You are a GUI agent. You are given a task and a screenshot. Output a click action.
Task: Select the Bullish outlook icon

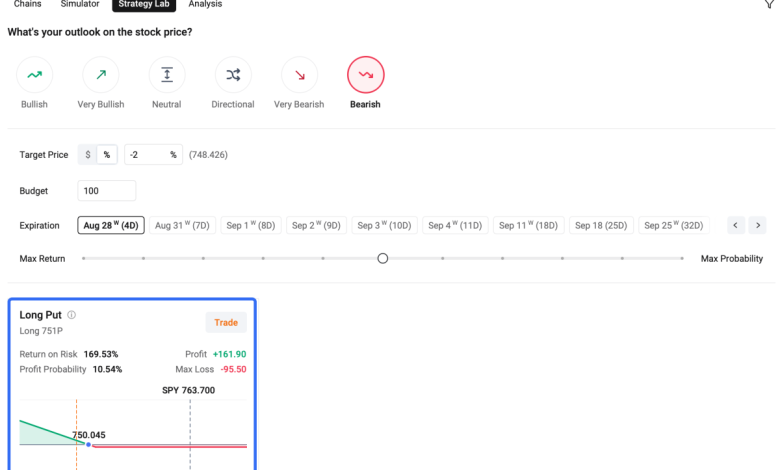(34, 75)
